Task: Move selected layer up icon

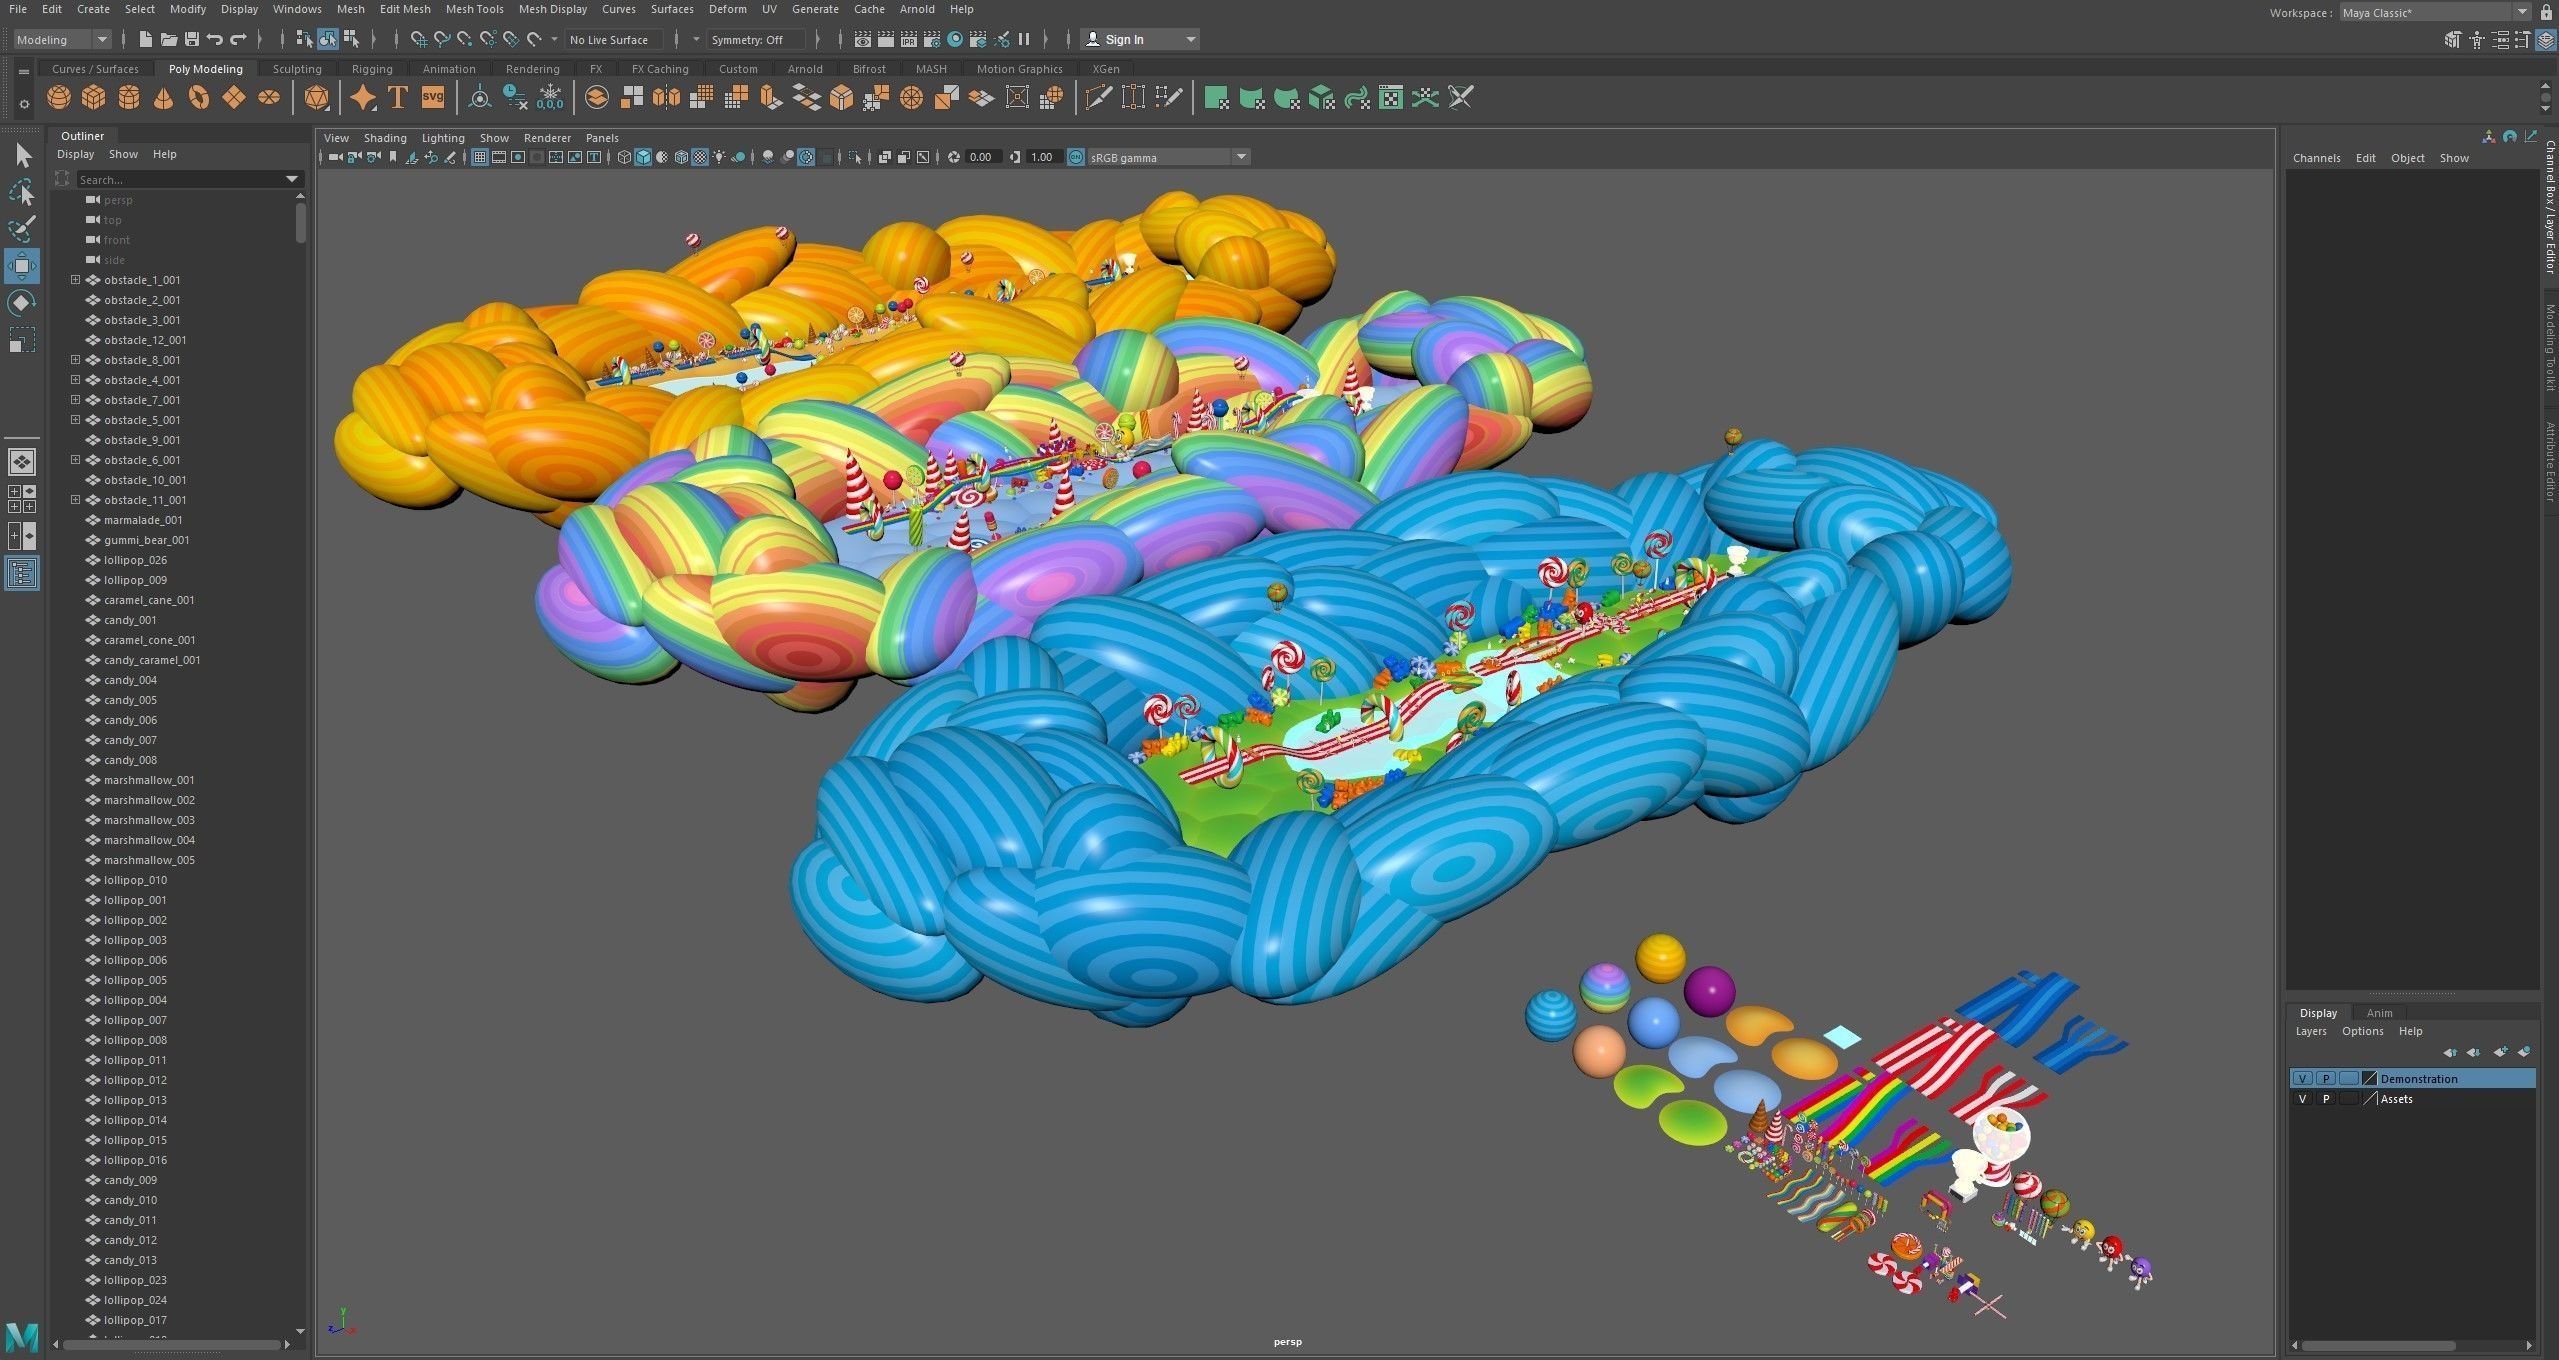Action: pyautogui.click(x=2450, y=1052)
